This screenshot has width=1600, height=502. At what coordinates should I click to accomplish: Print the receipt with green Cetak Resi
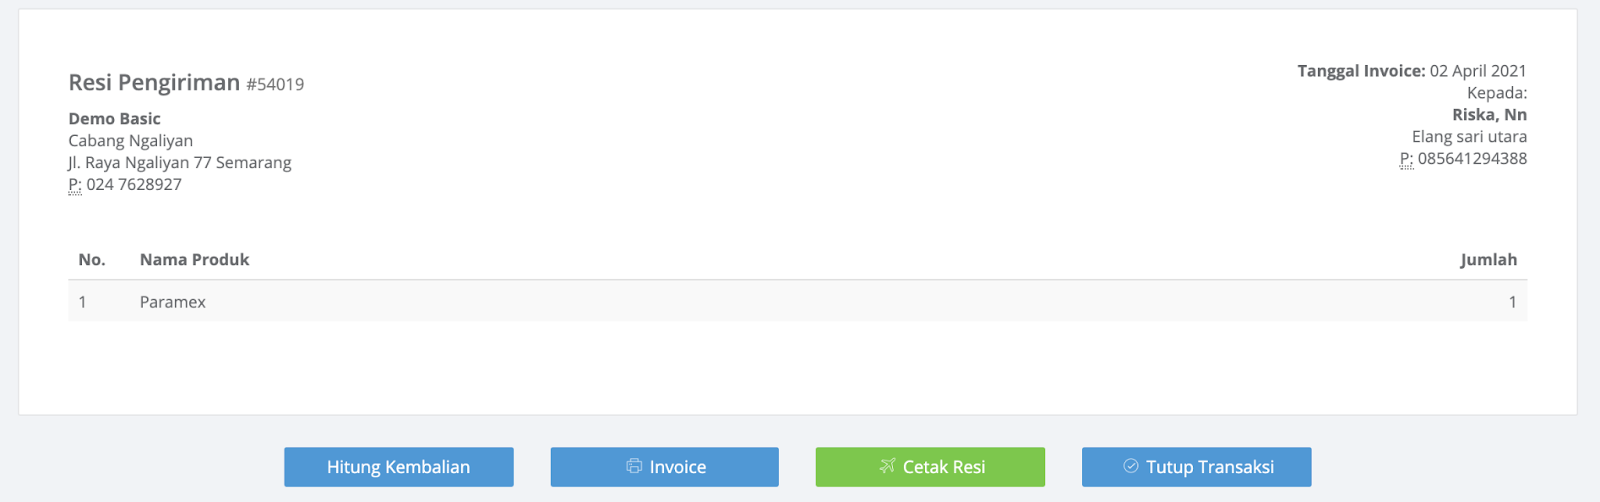[930, 467]
